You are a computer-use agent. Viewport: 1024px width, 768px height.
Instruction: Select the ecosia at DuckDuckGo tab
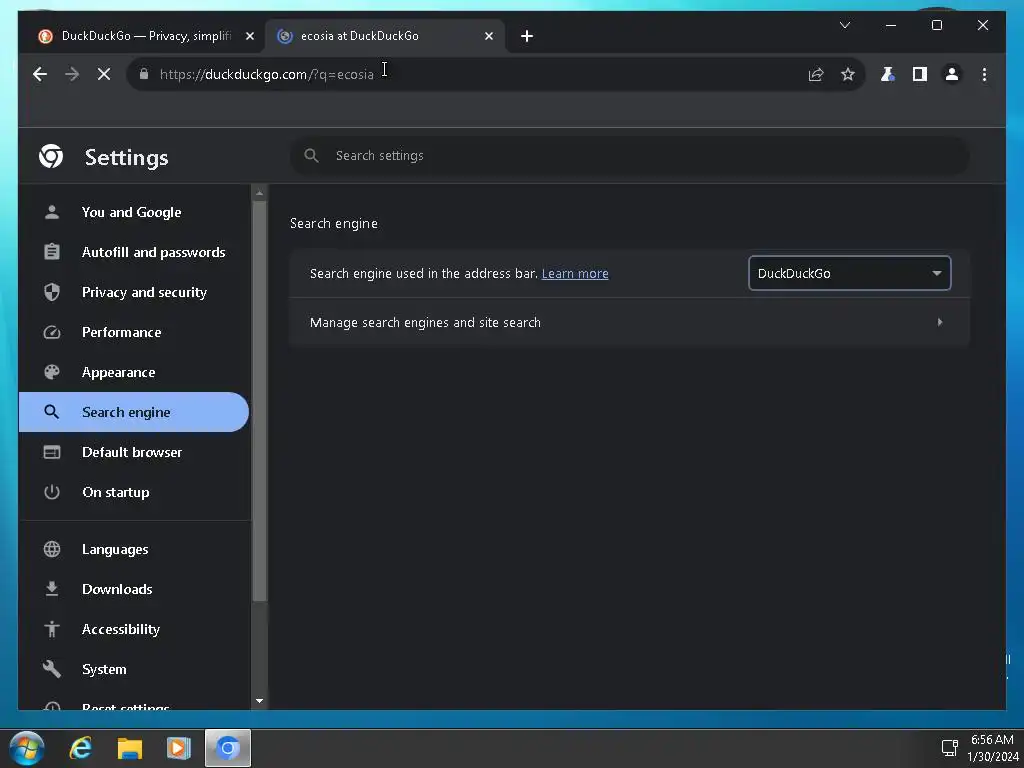[385, 36]
